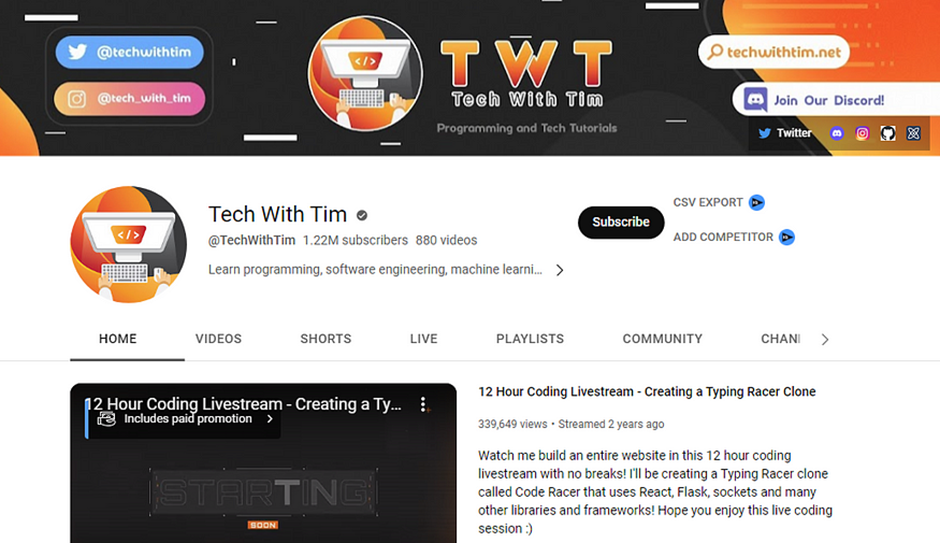940x543 pixels.
Task: Go to the Playlists tab
Action: (x=530, y=339)
